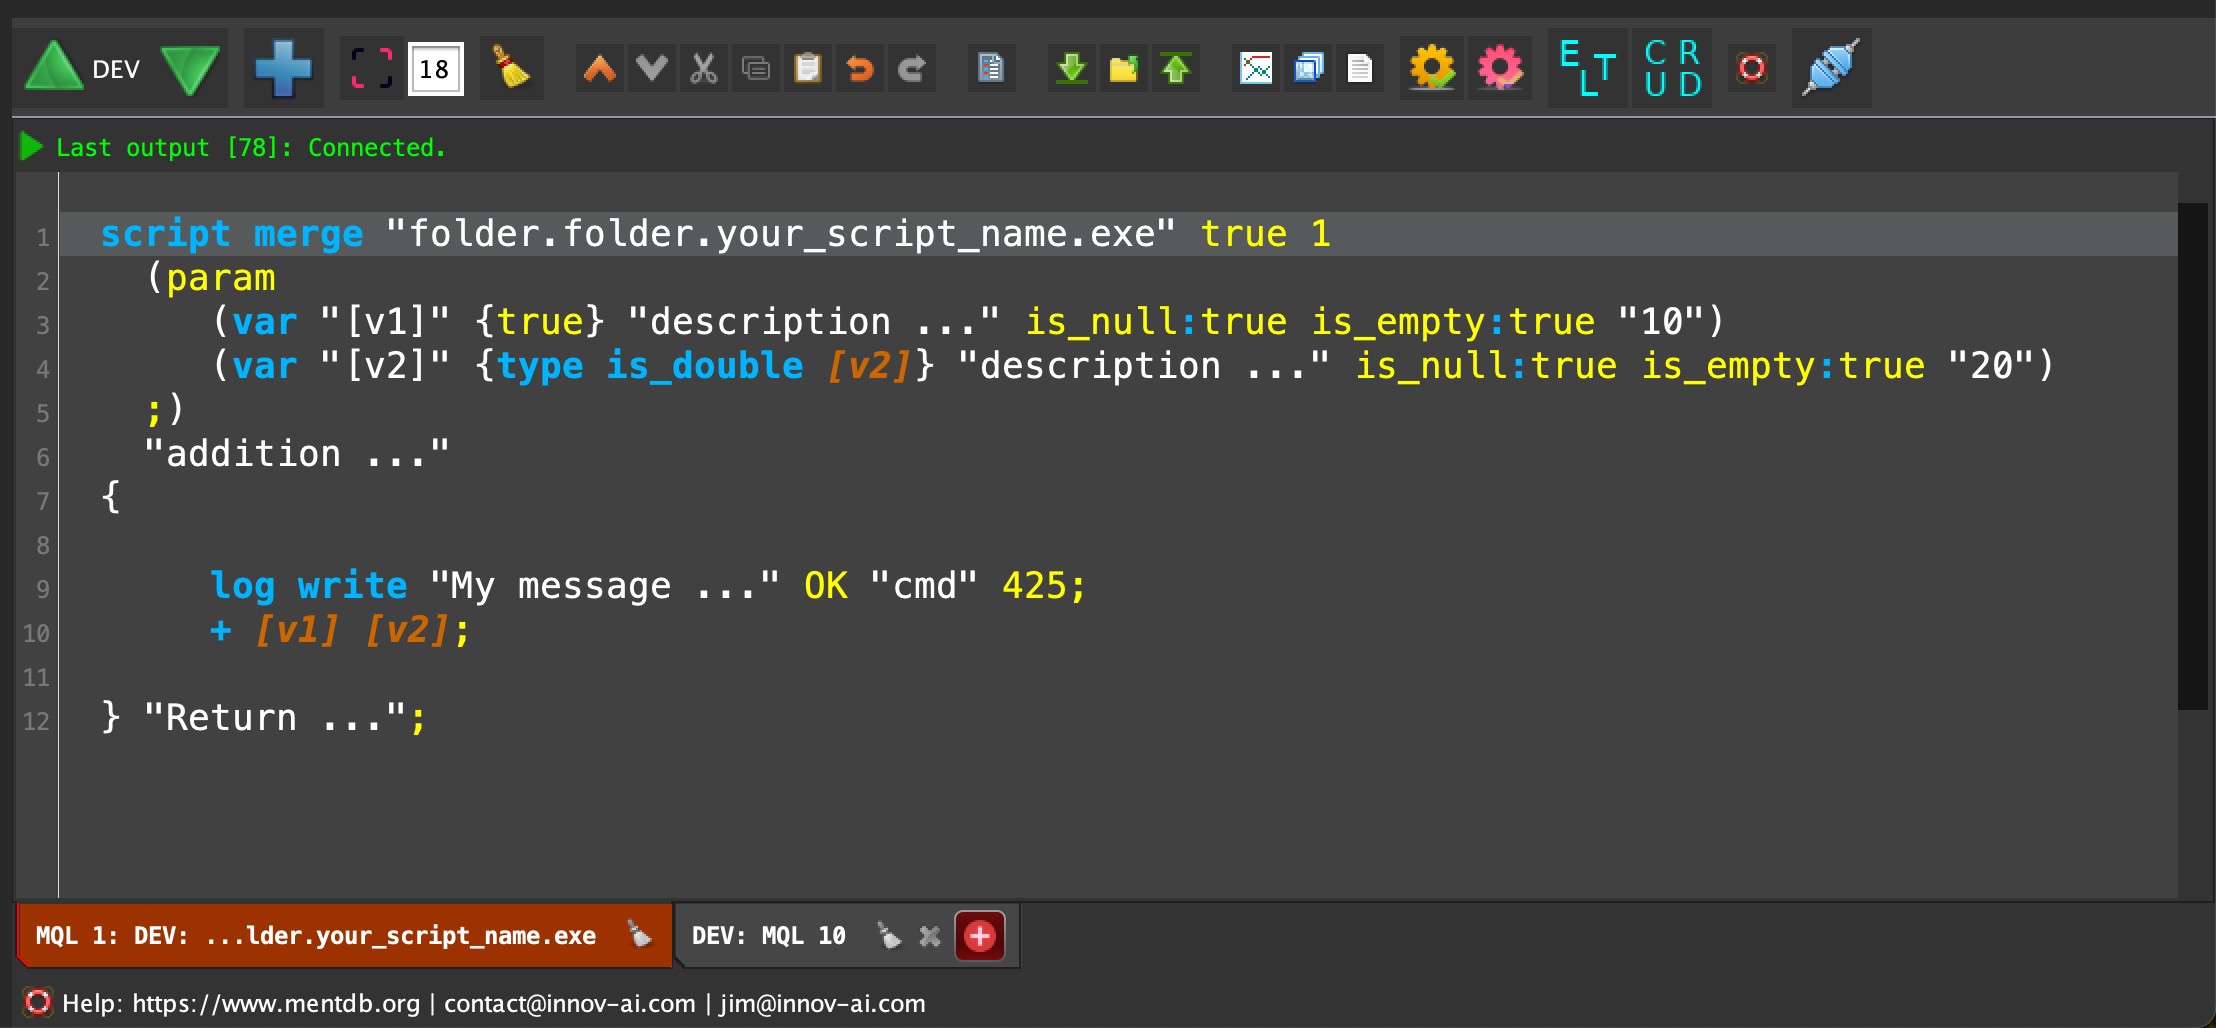Click the blue connector plug icon
The image size is (2216, 1028).
click(x=1830, y=69)
